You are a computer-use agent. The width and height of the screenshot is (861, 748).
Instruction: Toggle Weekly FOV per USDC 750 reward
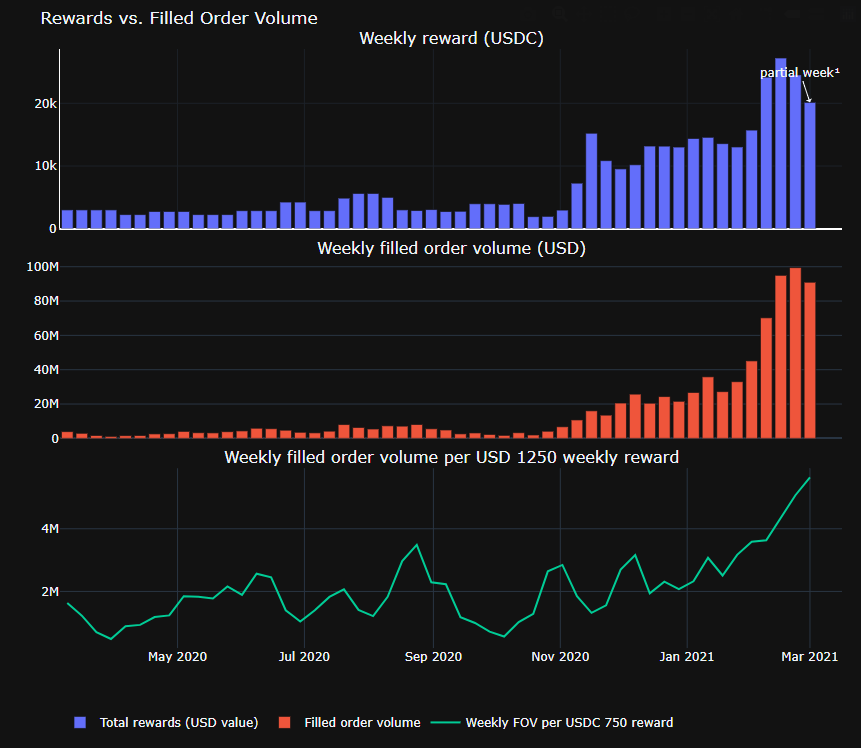[569, 722]
